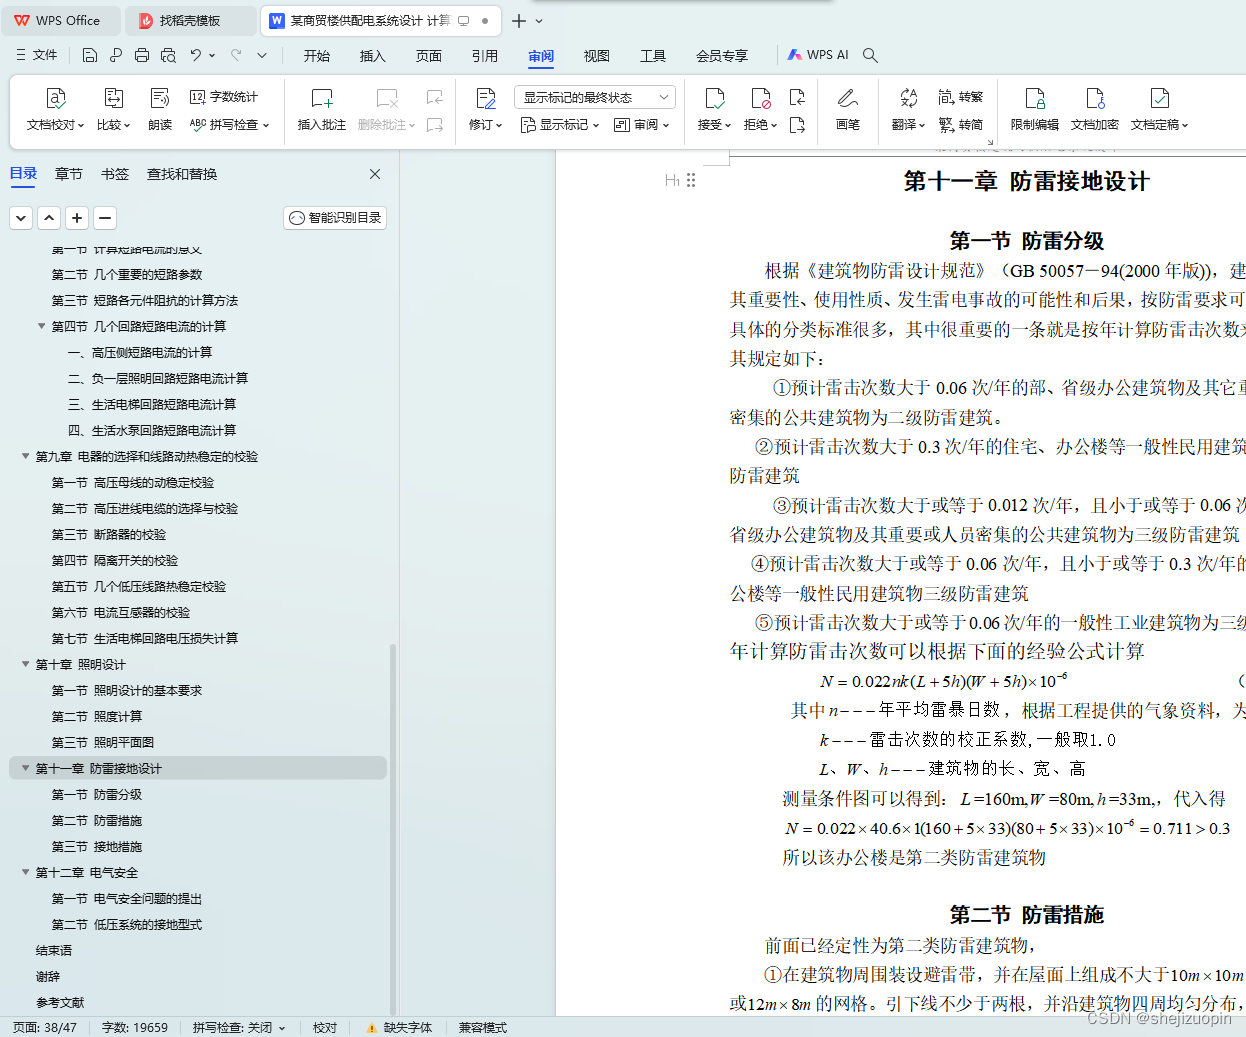Switch to the 开始 ribbon tab
This screenshot has width=1246, height=1037.
coord(317,56)
